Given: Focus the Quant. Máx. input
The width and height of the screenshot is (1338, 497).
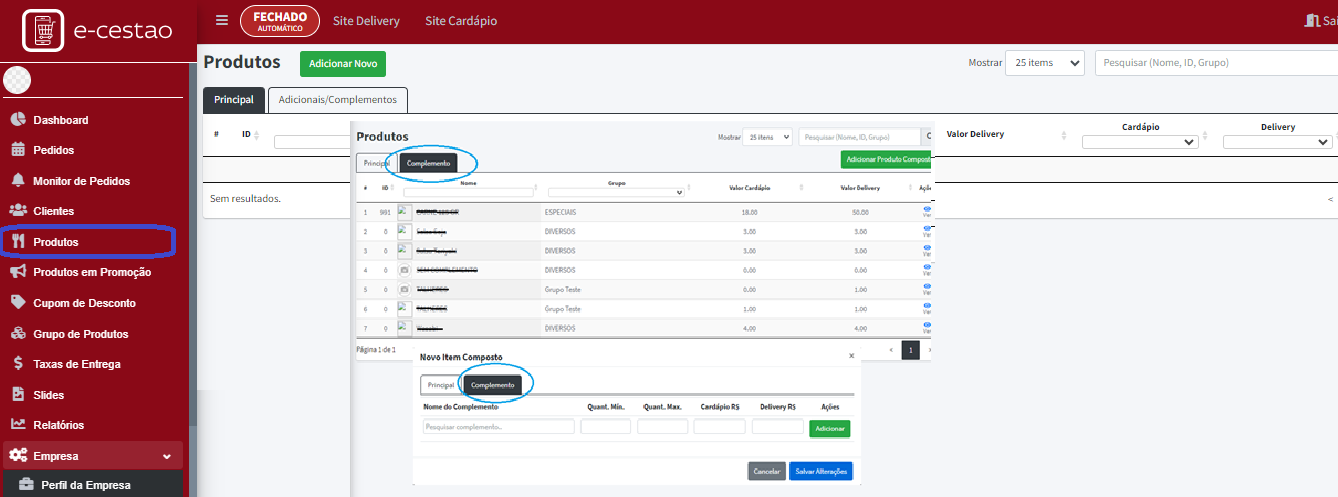Looking at the screenshot, I should 663,427.
